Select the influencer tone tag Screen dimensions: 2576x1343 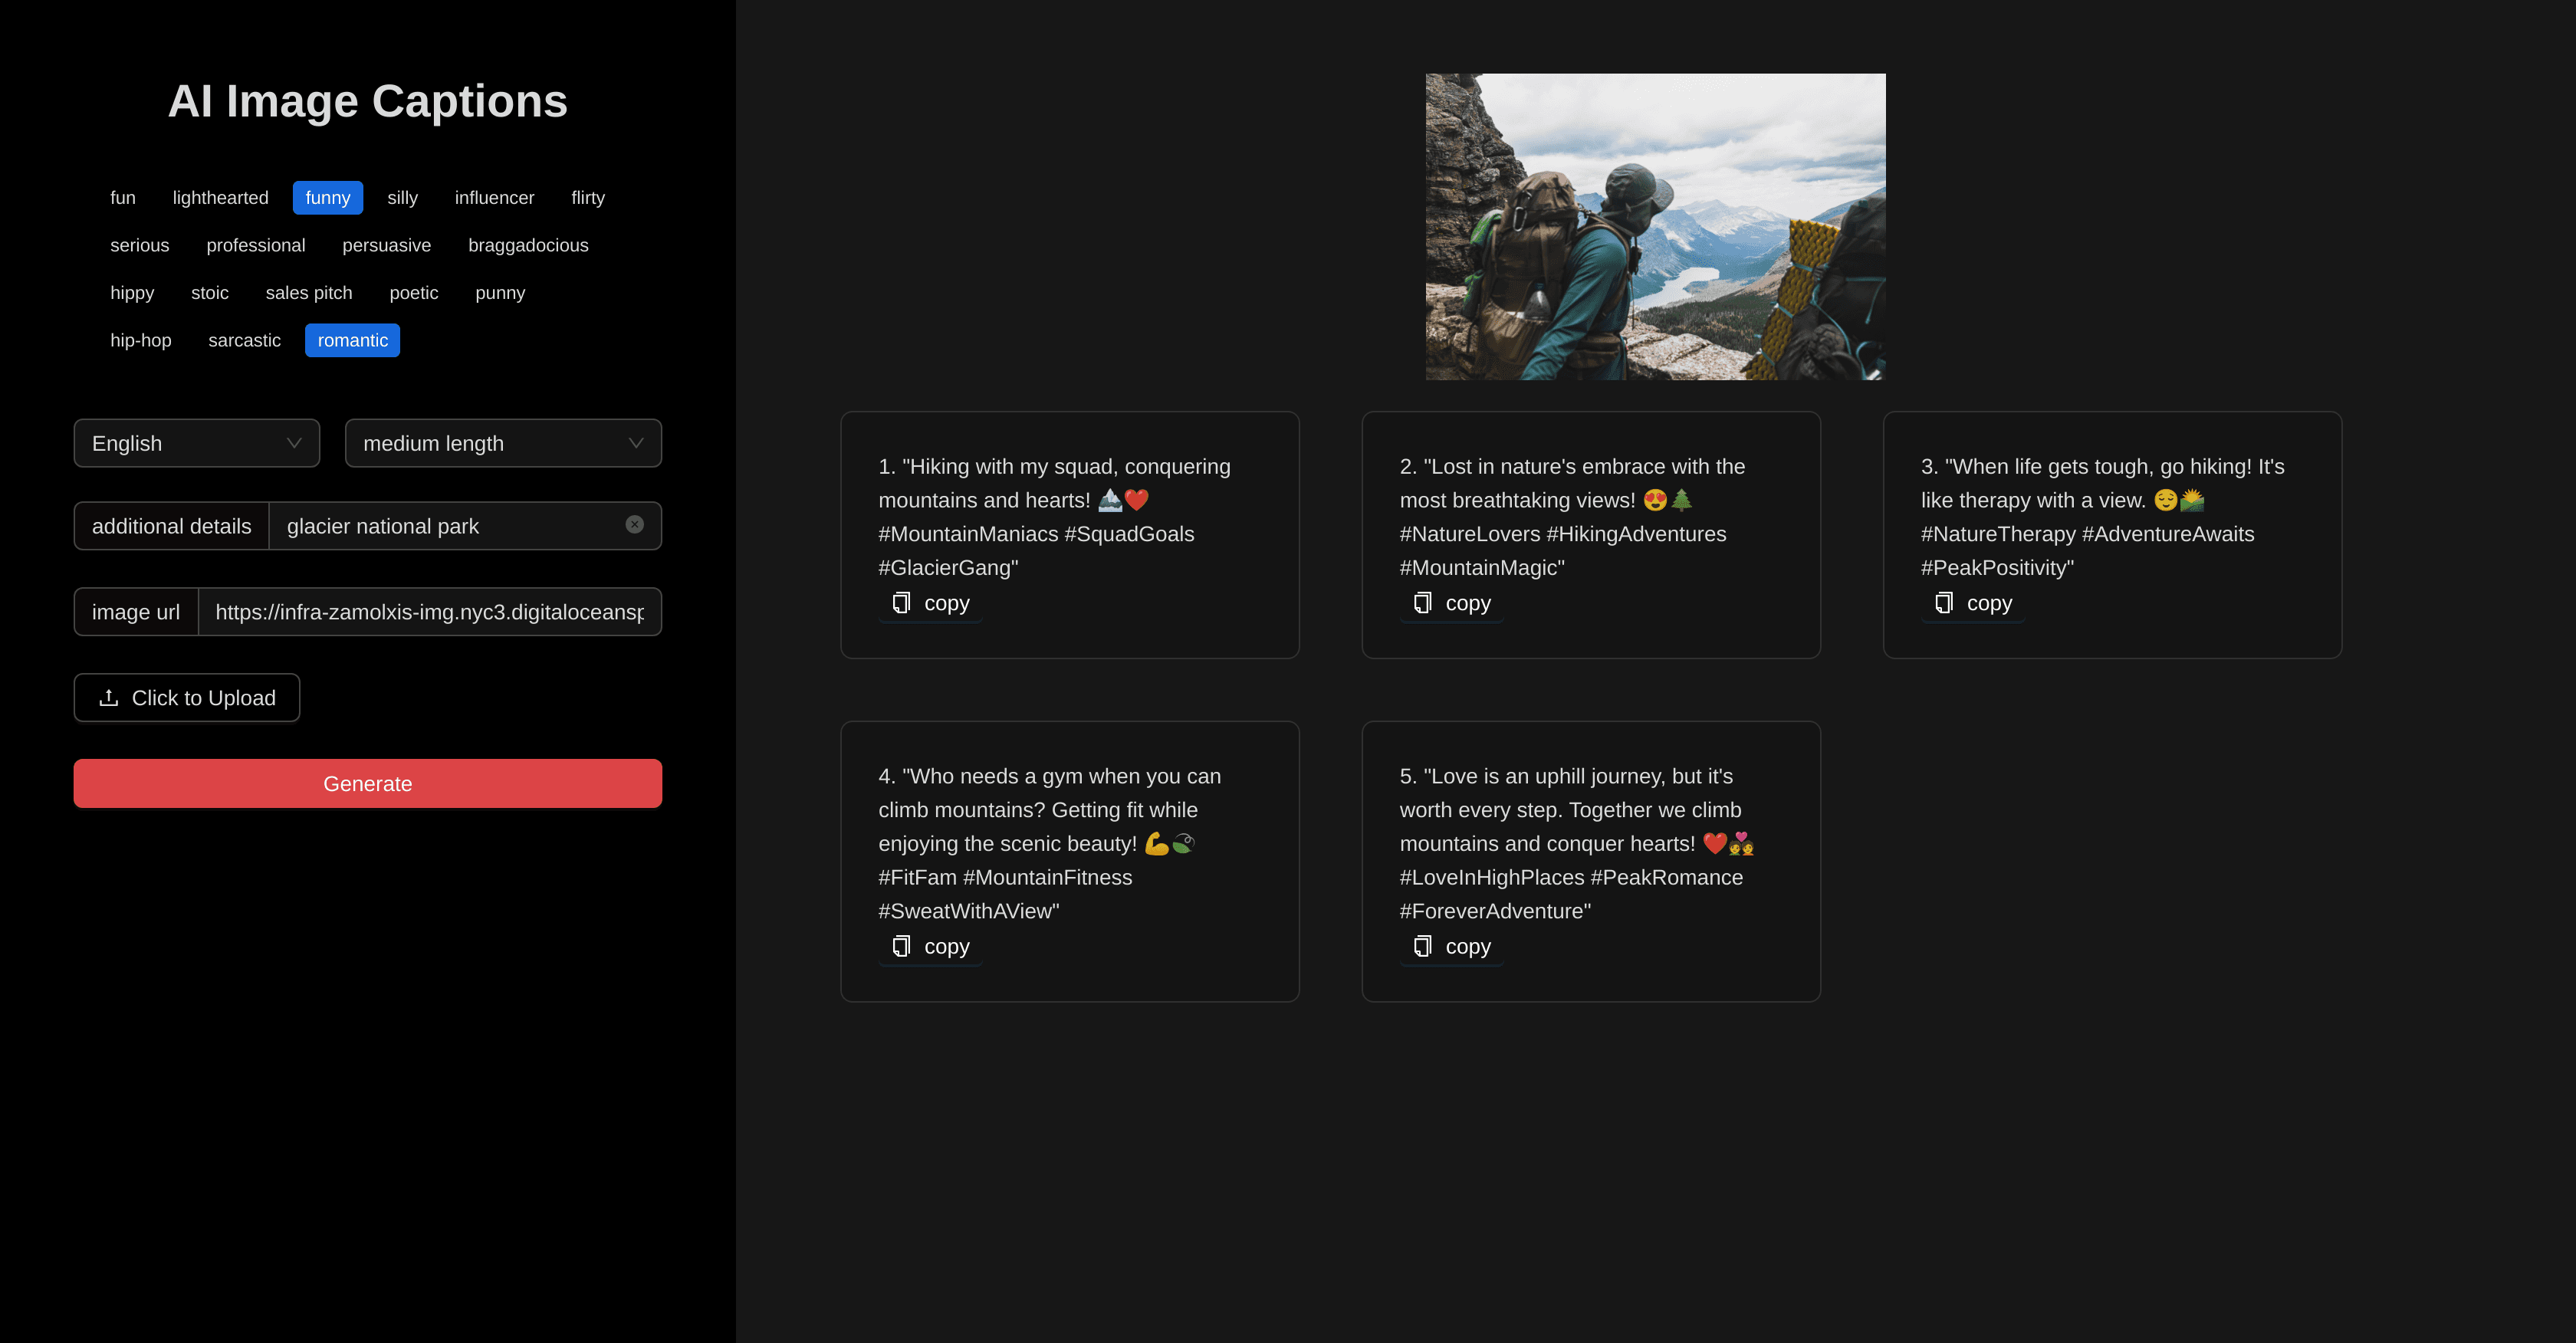pyautogui.click(x=494, y=198)
